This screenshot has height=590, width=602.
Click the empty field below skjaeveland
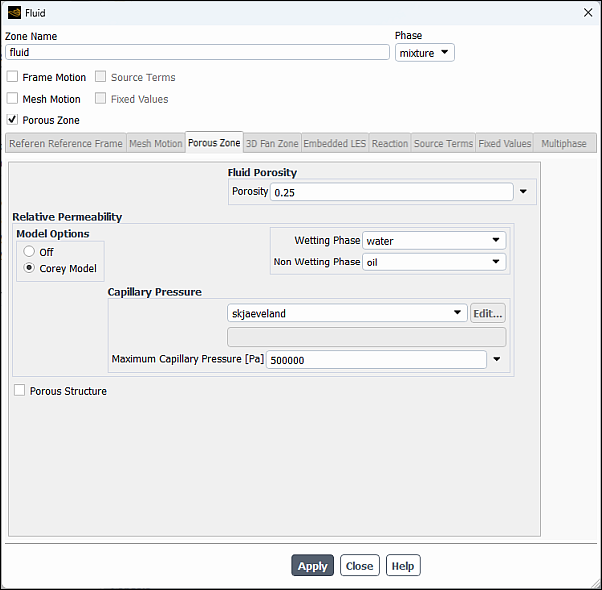click(367, 337)
